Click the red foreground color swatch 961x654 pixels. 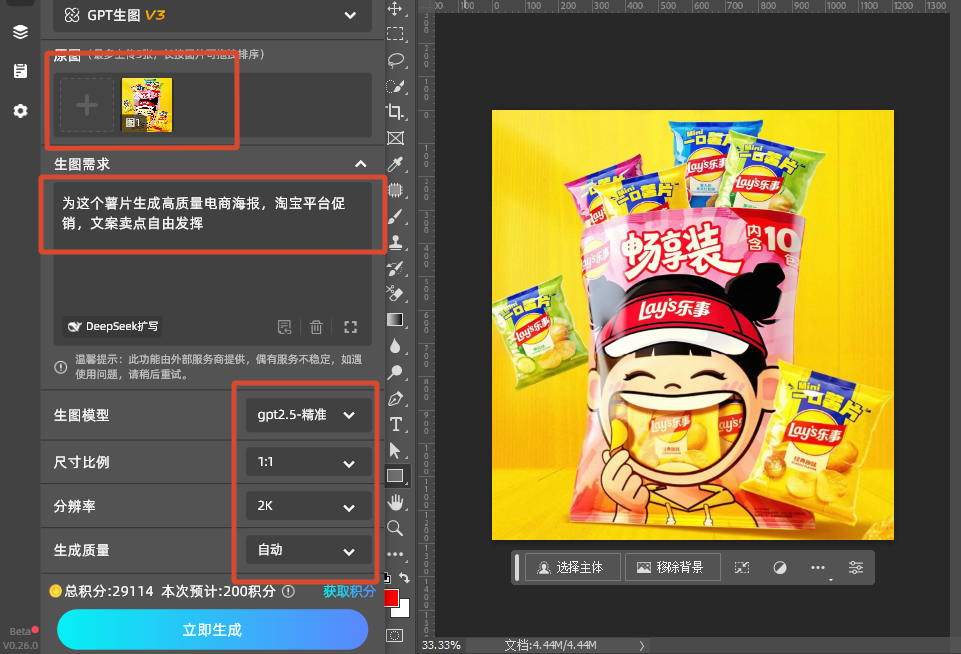click(x=390, y=596)
